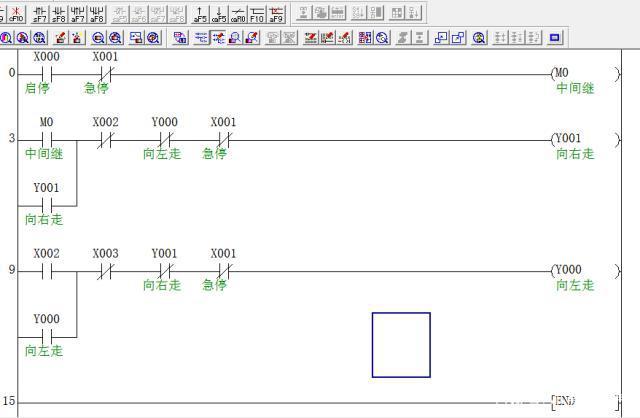Click the sF8 falling pulse contact button
The width and height of the screenshot is (640, 418).
(x=59, y=13)
